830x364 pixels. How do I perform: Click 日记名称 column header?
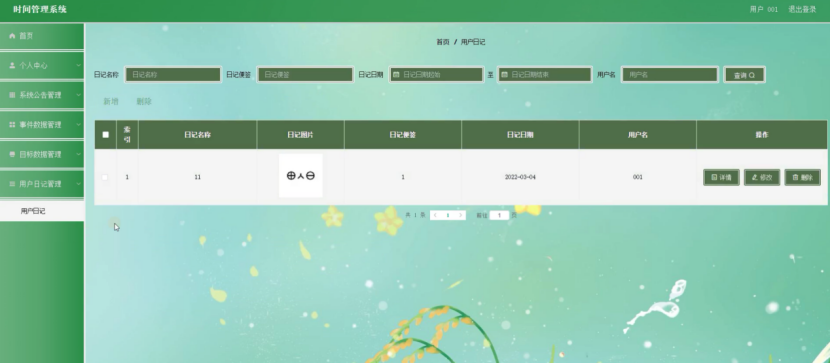[197, 135]
